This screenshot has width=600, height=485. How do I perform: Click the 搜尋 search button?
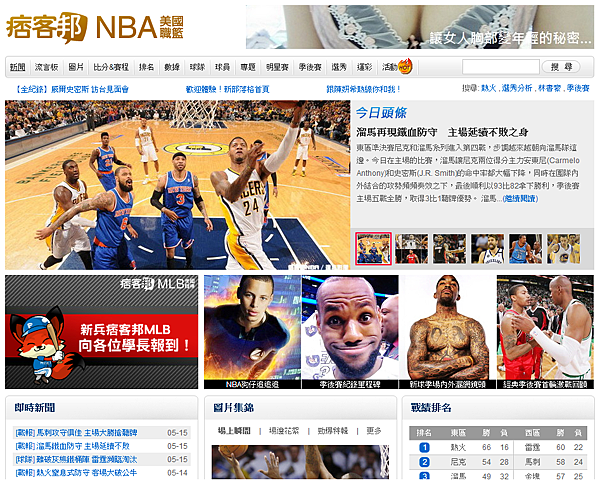click(x=561, y=67)
